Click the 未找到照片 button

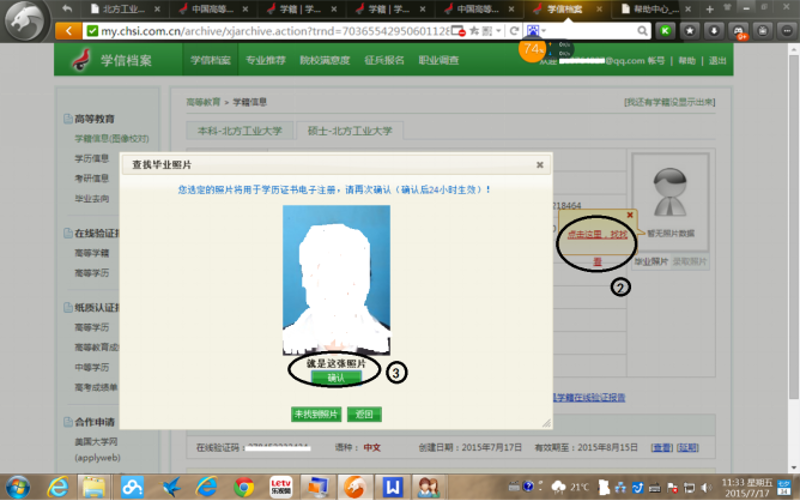point(316,414)
